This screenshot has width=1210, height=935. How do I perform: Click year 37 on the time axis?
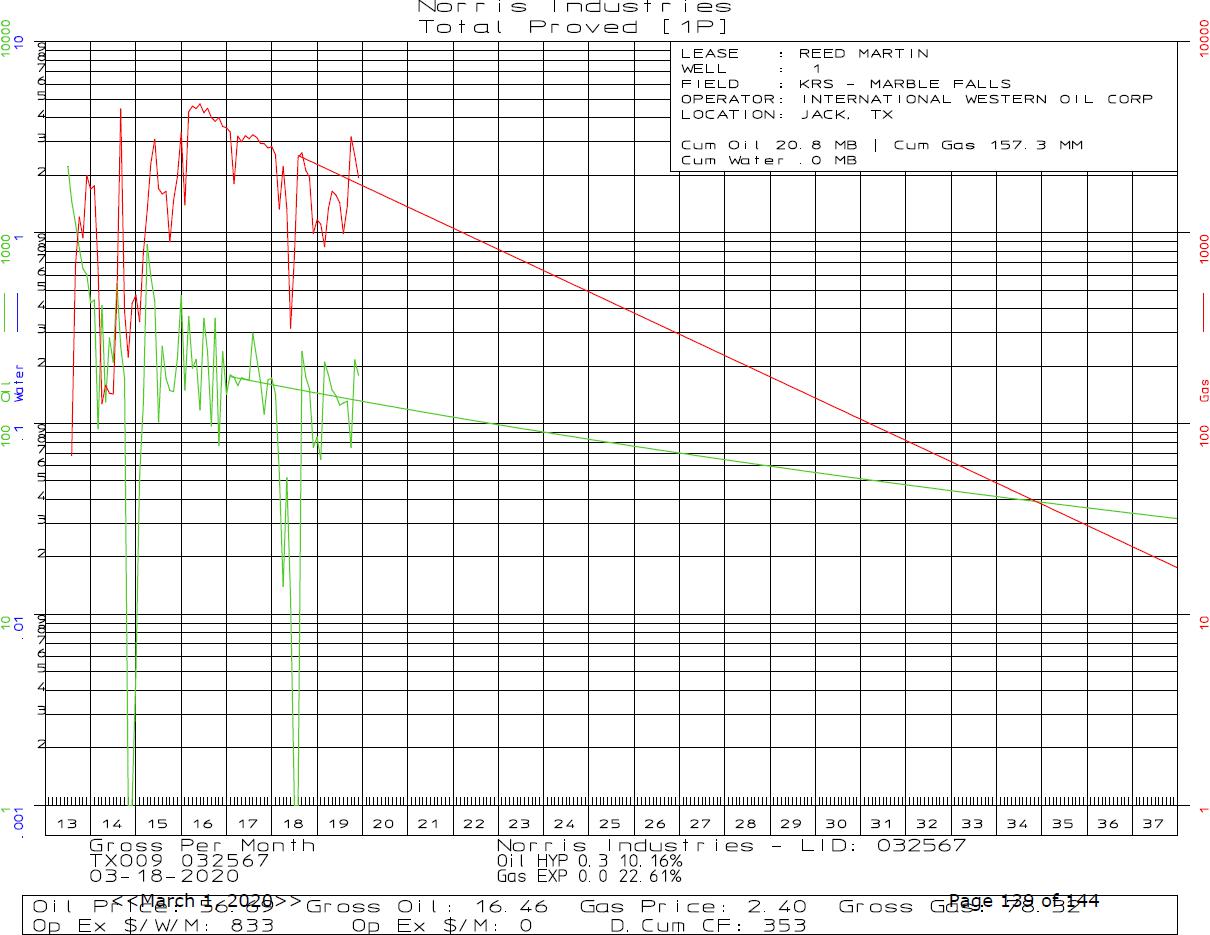pos(1153,823)
